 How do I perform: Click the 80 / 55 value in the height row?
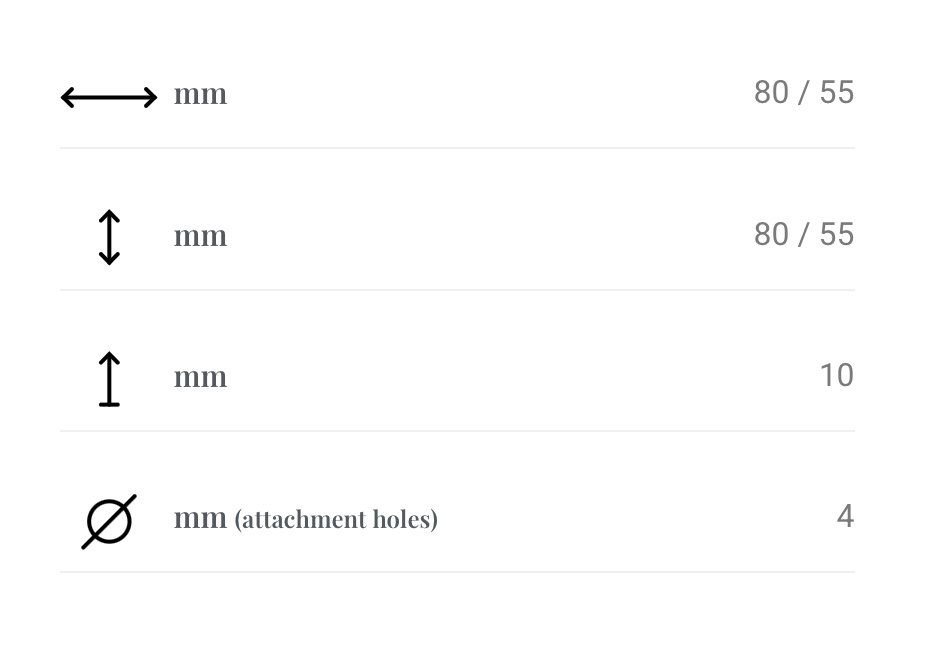click(804, 234)
